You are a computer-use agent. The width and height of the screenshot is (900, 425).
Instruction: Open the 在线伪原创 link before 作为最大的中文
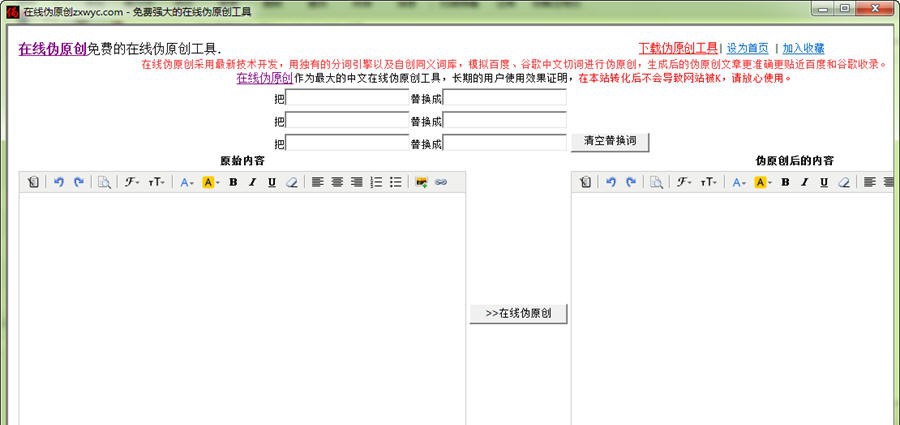point(265,78)
